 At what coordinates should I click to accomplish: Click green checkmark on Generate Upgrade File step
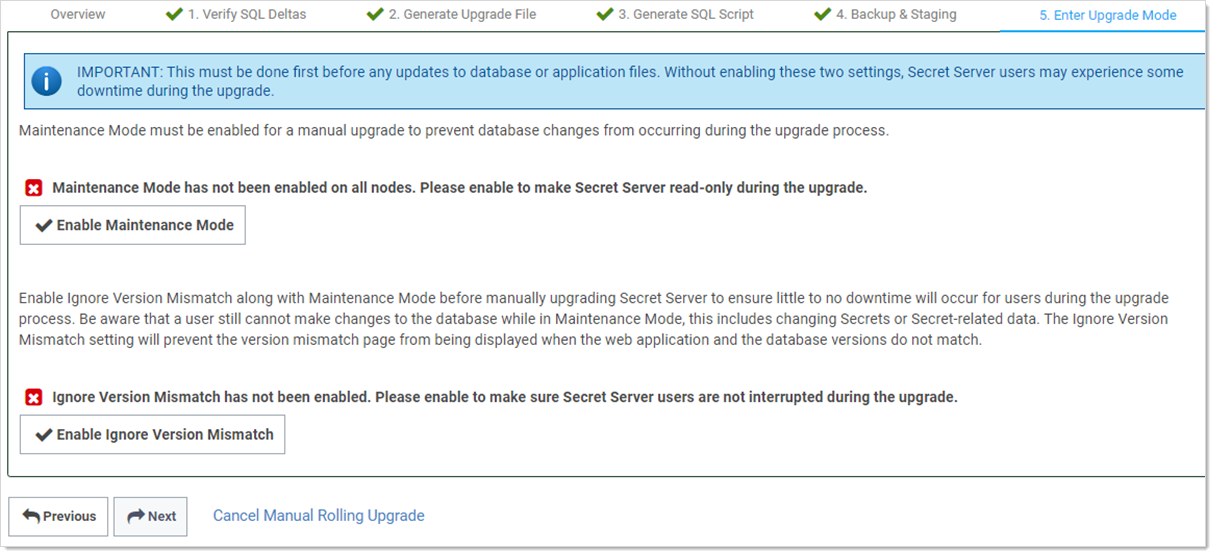(x=375, y=15)
